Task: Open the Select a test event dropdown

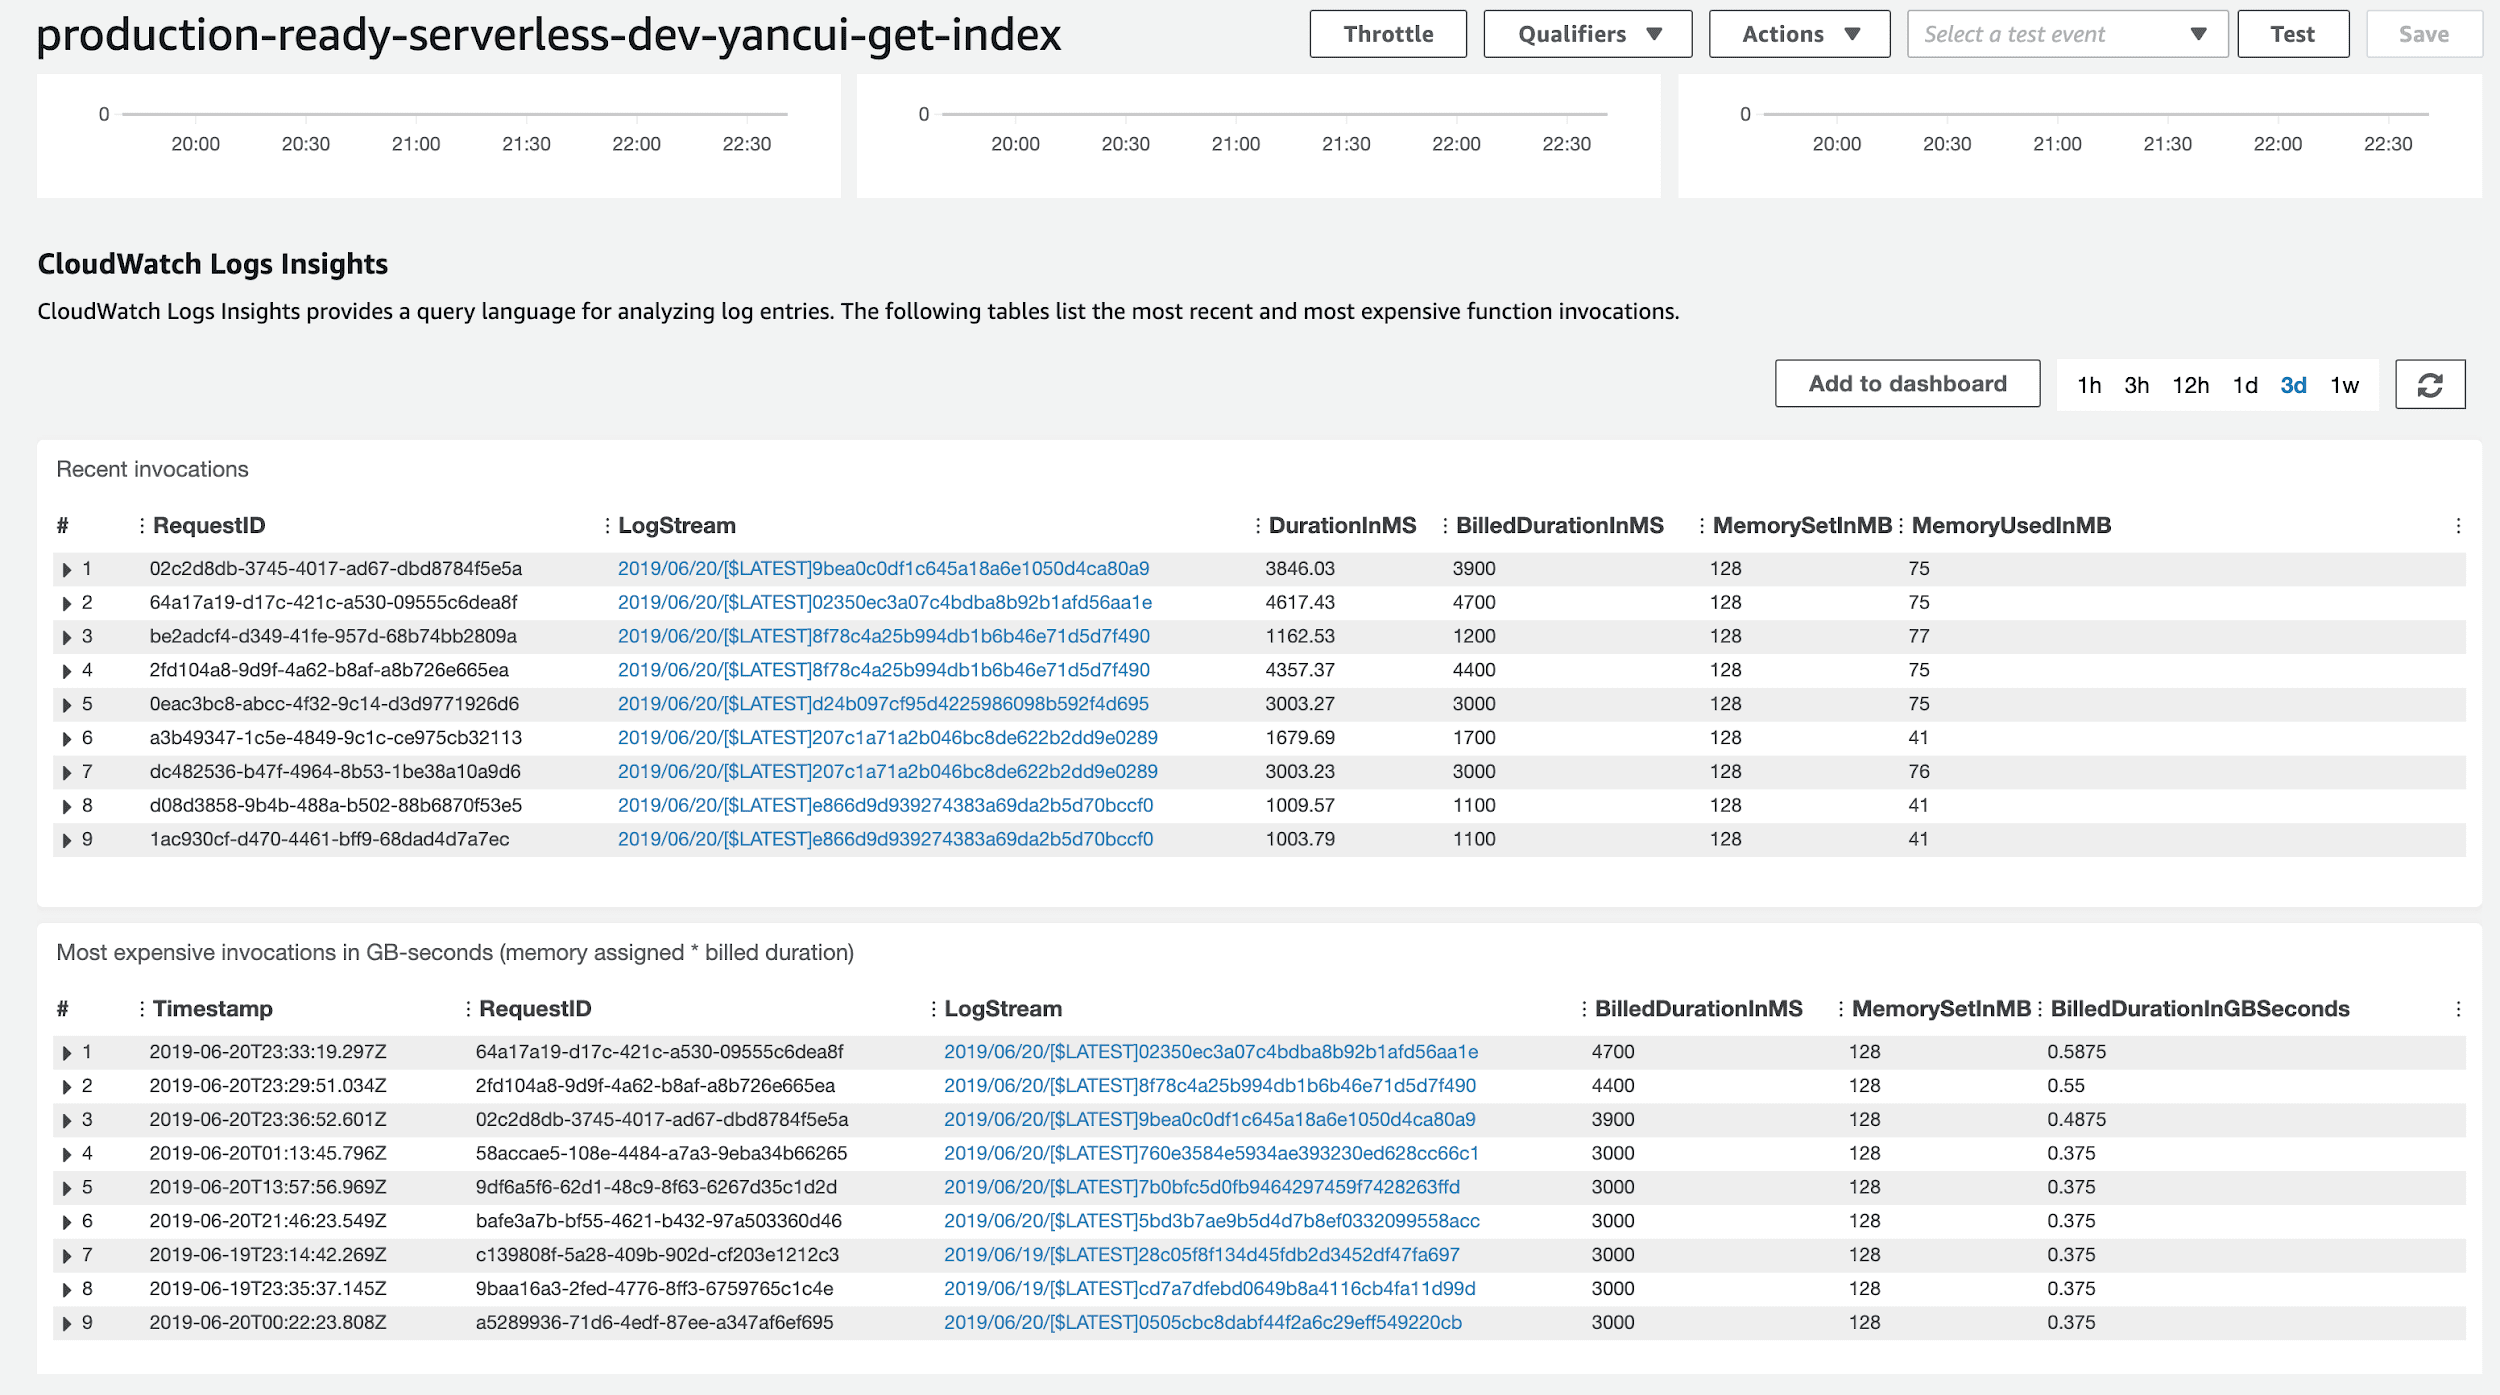Action: pyautogui.click(x=2065, y=33)
